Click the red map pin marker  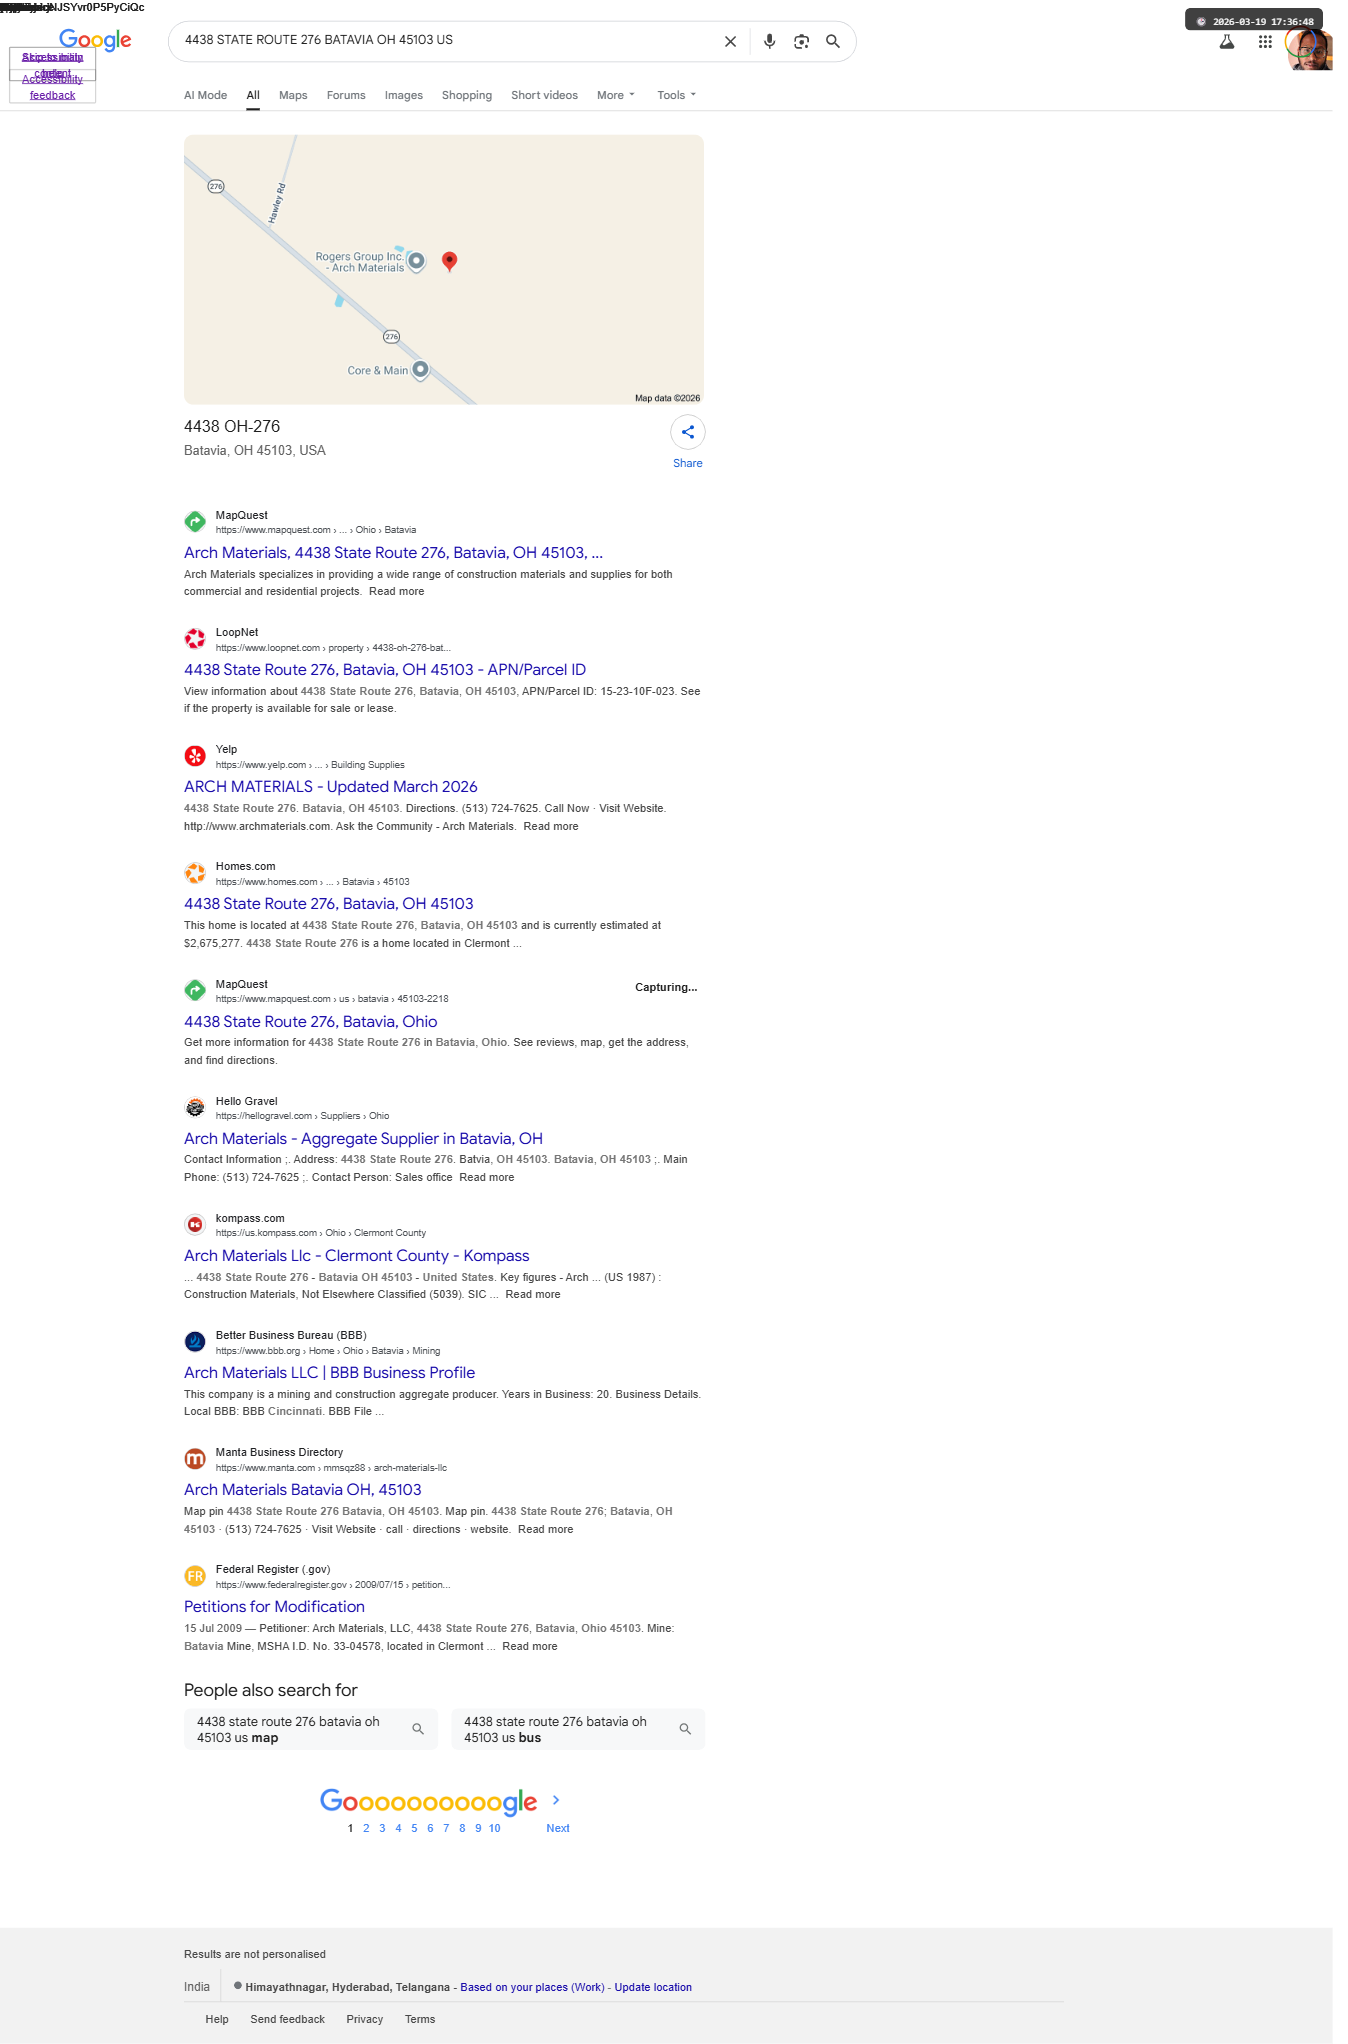click(x=450, y=261)
